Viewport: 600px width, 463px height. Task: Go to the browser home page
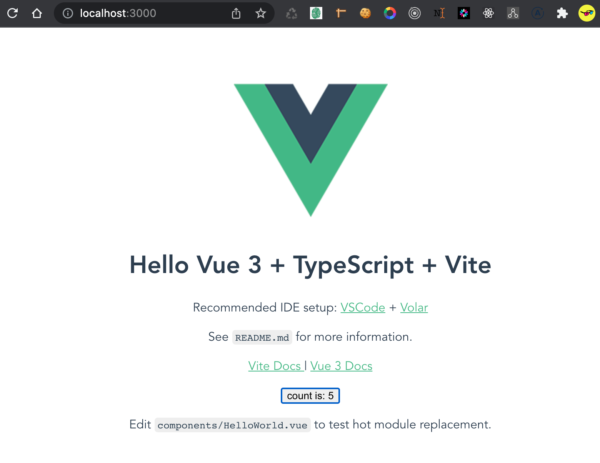point(37,13)
